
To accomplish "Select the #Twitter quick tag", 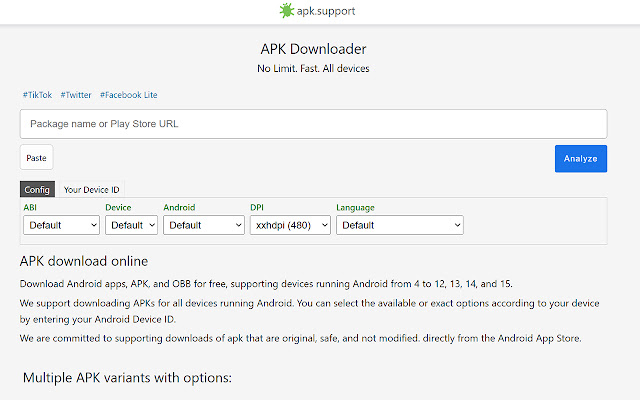I will point(76,95).
